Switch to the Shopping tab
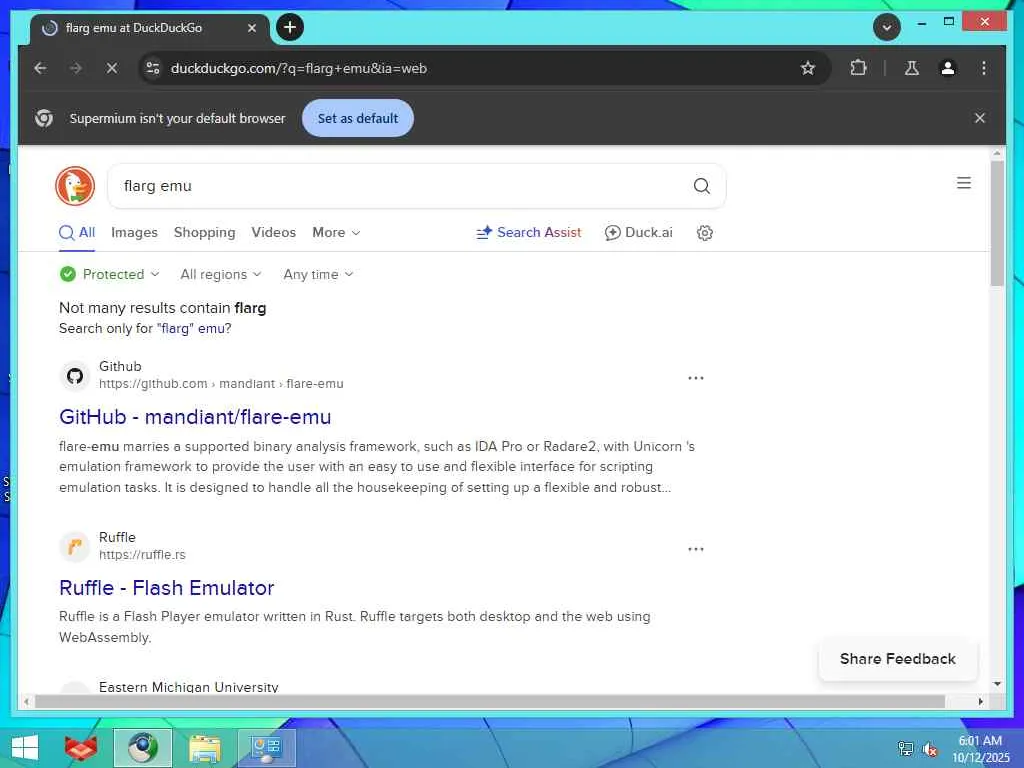This screenshot has width=1024, height=768. (x=204, y=232)
